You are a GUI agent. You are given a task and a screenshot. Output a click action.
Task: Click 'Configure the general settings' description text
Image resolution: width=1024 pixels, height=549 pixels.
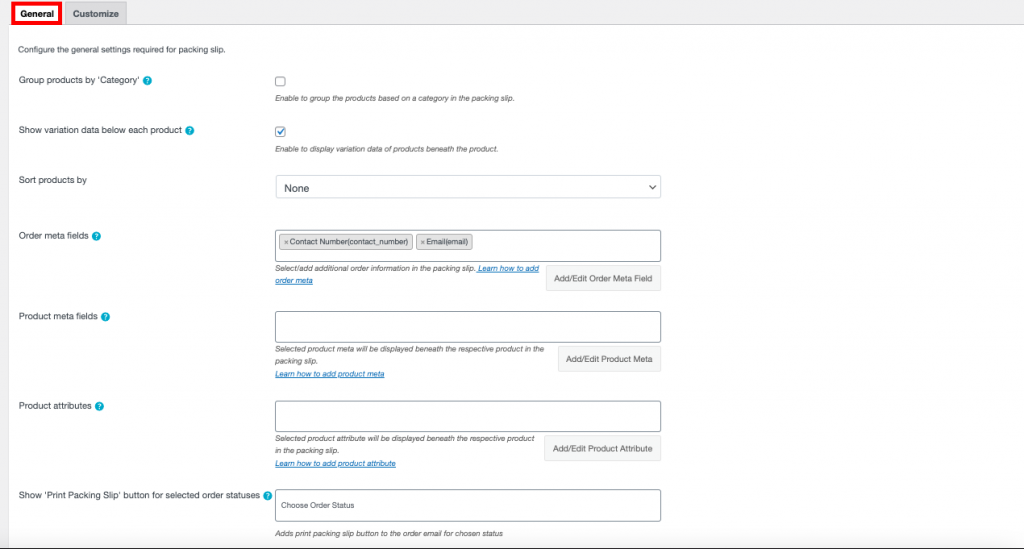121,50
